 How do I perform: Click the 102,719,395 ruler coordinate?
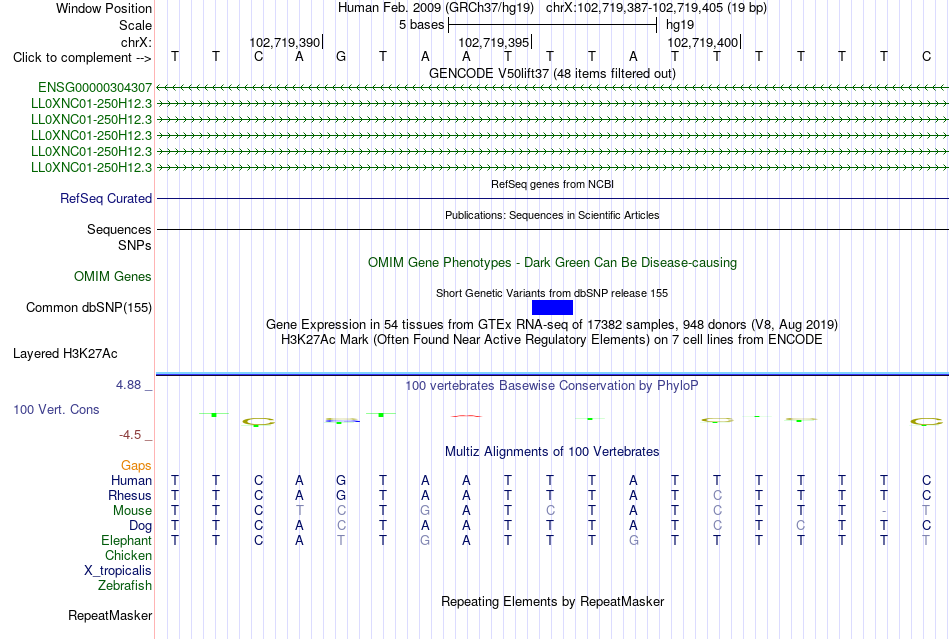coord(493,42)
